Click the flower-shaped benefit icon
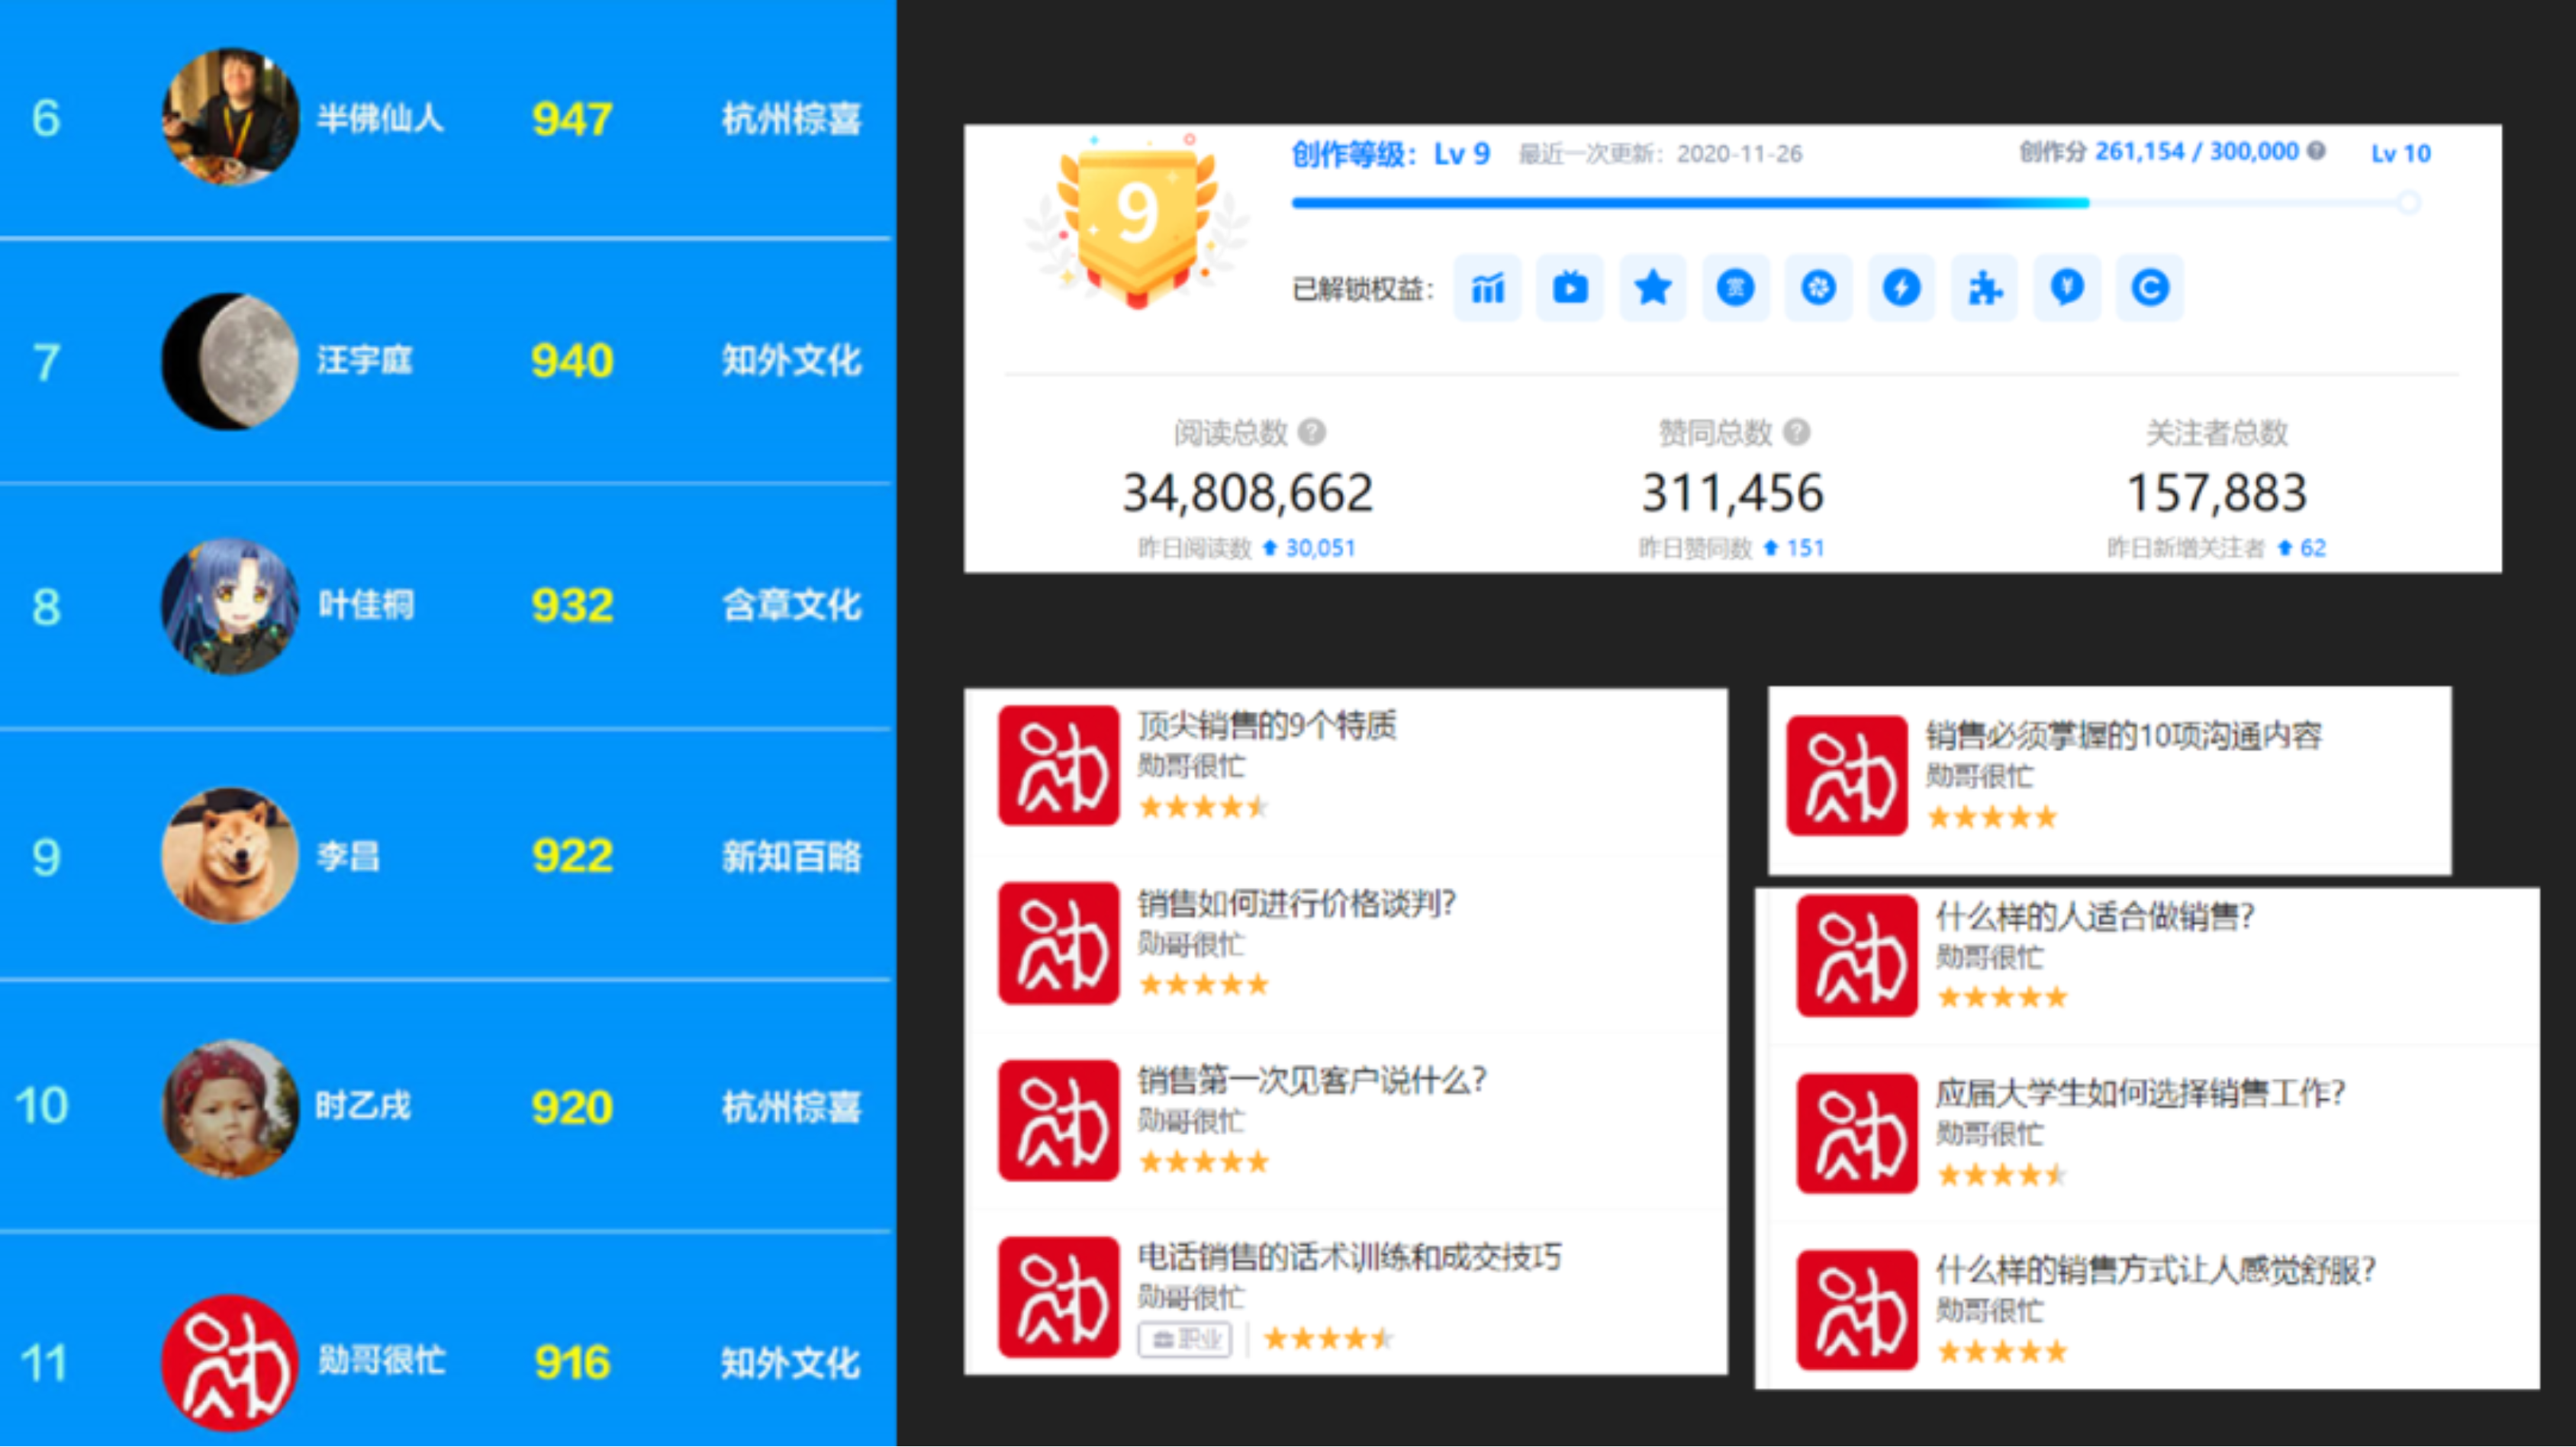Image resolution: width=2576 pixels, height=1447 pixels. pos(1819,288)
